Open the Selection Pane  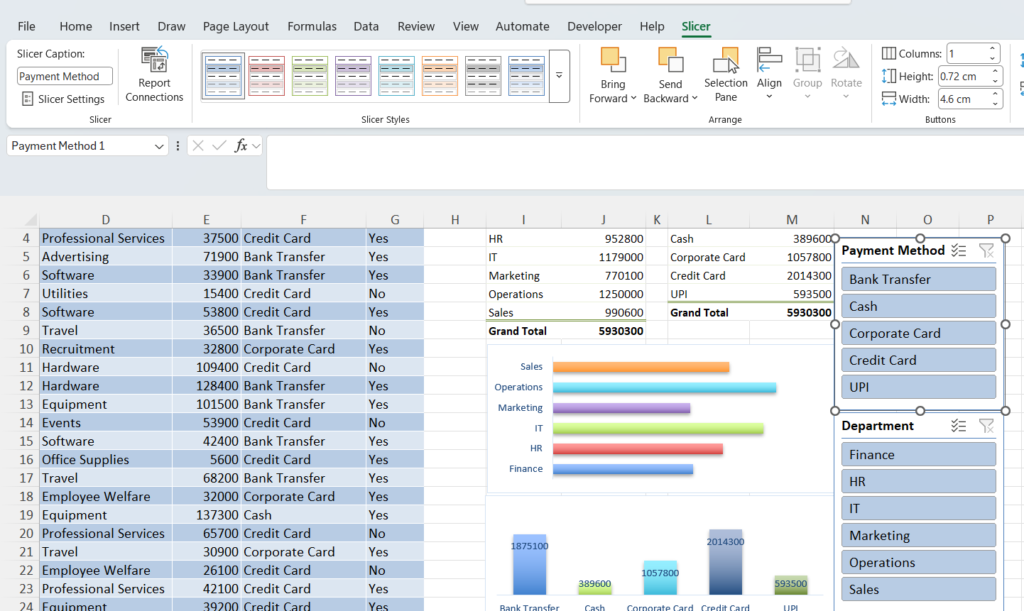726,74
